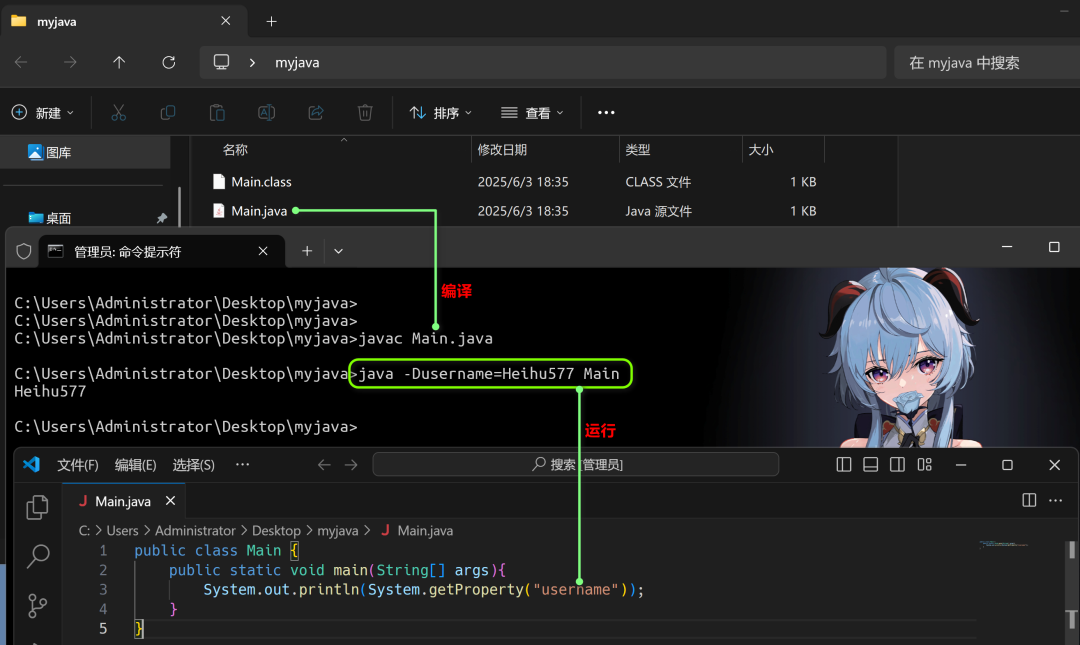Split the VS Code editor right

coord(1029,500)
